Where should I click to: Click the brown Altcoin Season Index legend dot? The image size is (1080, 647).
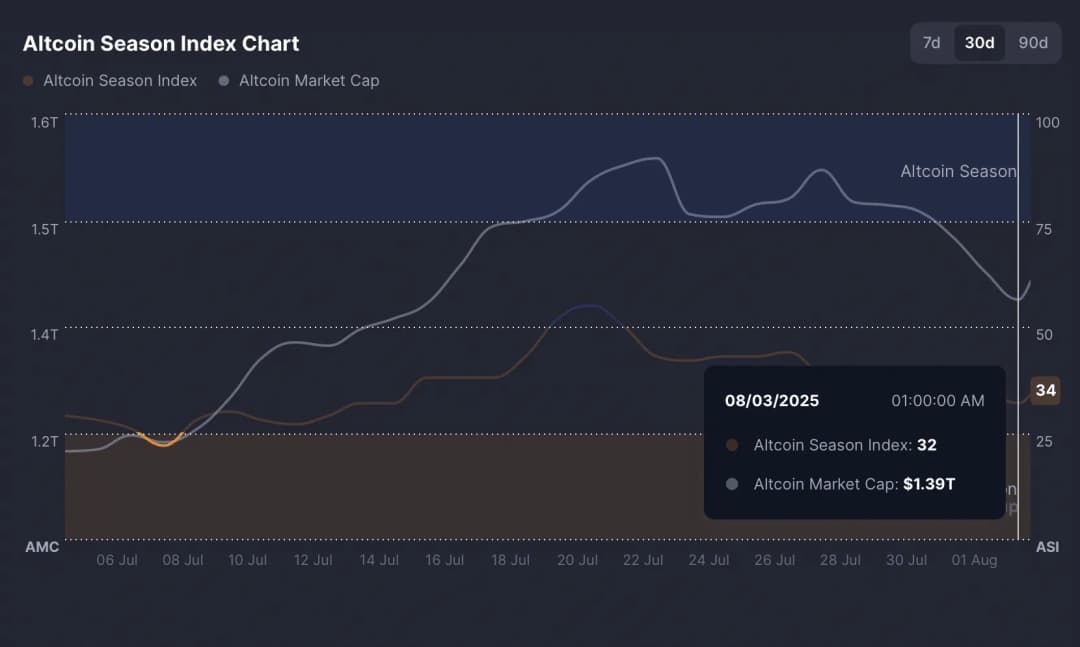coord(28,81)
